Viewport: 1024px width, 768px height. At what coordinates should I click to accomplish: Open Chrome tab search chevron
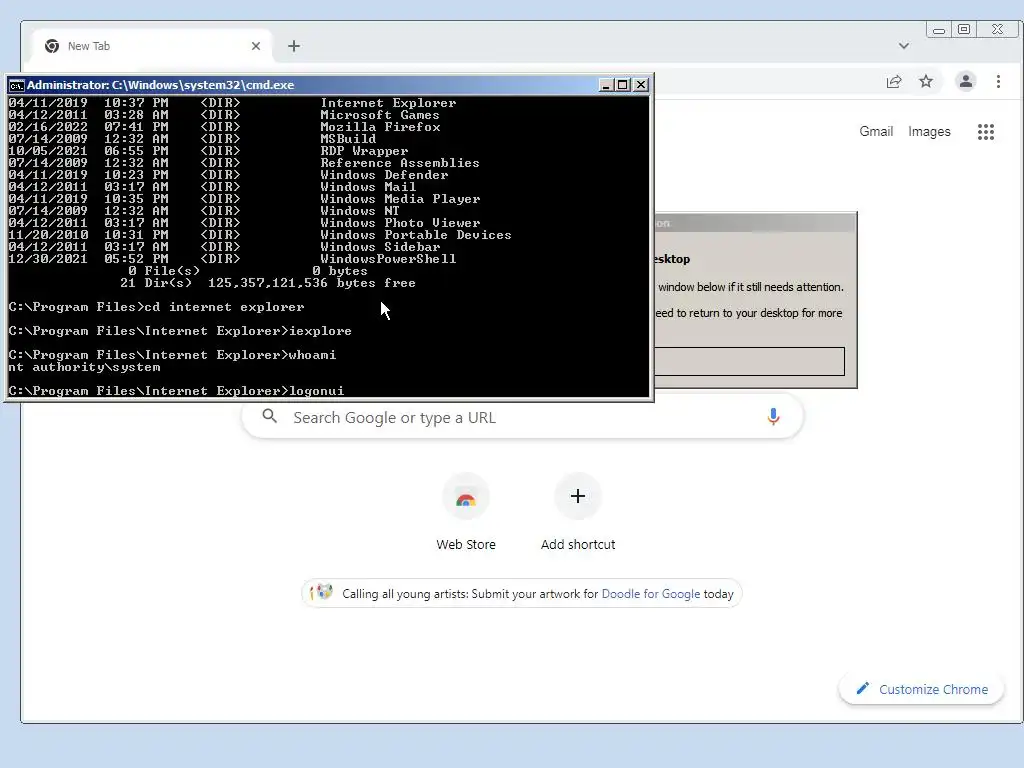click(904, 46)
